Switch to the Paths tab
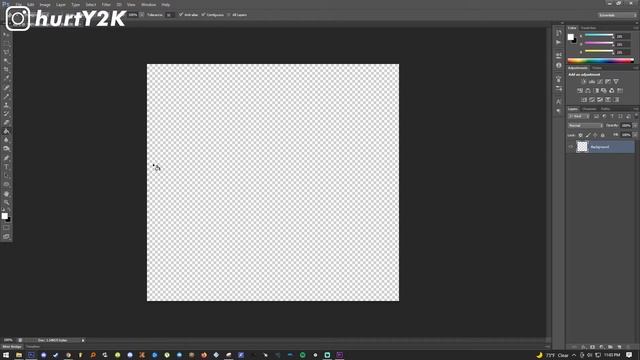Image resolution: width=640 pixels, height=360 pixels. (x=605, y=109)
